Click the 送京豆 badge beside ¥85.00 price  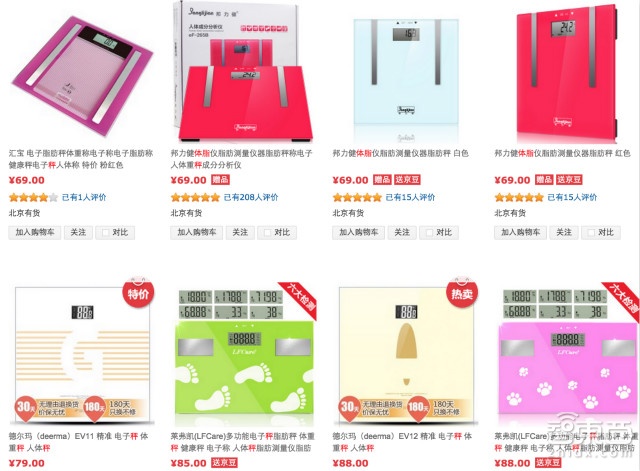point(224,463)
